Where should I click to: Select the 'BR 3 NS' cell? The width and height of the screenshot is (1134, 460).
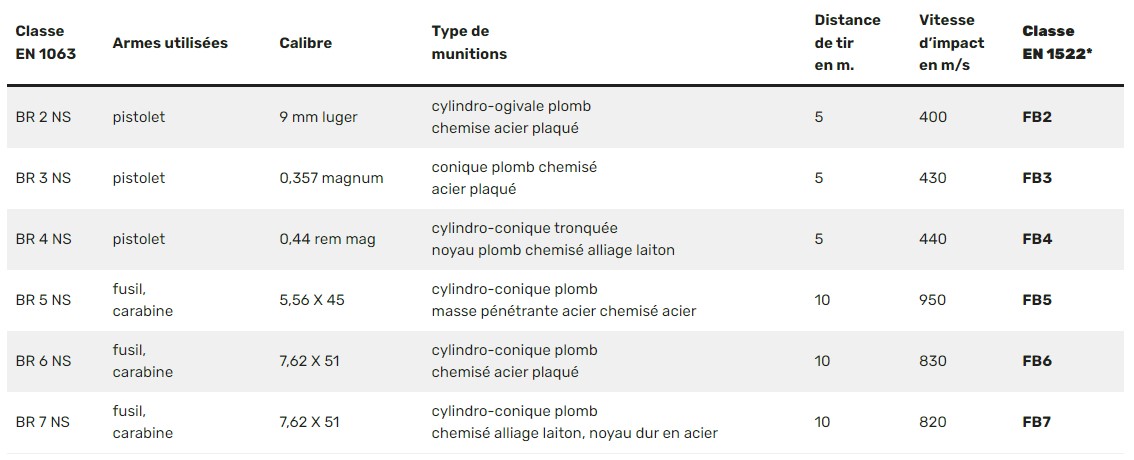click(x=43, y=178)
